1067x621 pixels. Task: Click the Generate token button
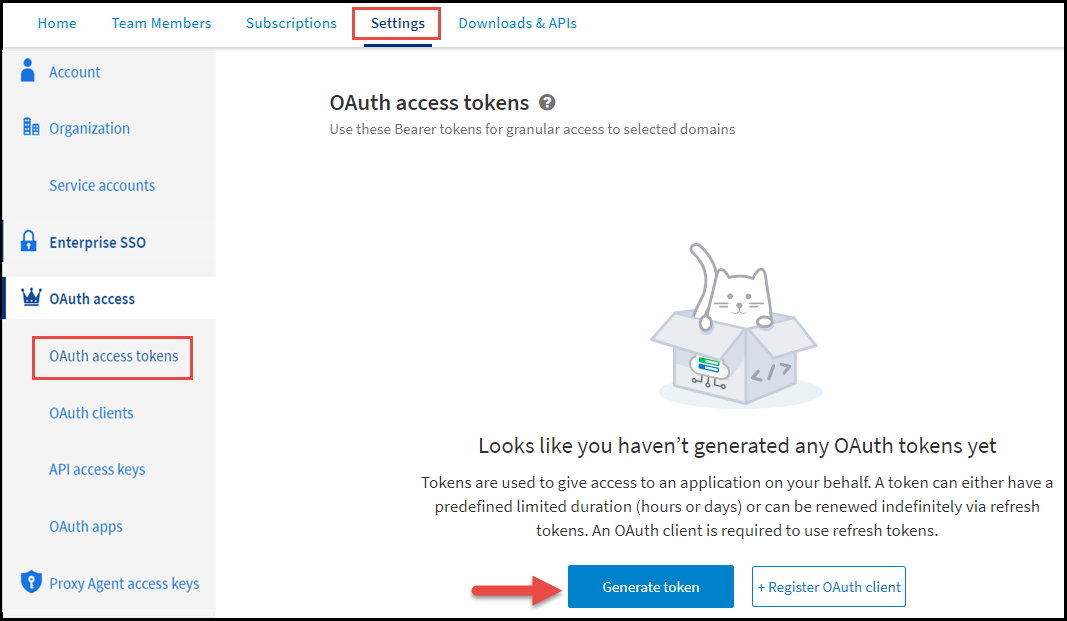click(x=650, y=586)
